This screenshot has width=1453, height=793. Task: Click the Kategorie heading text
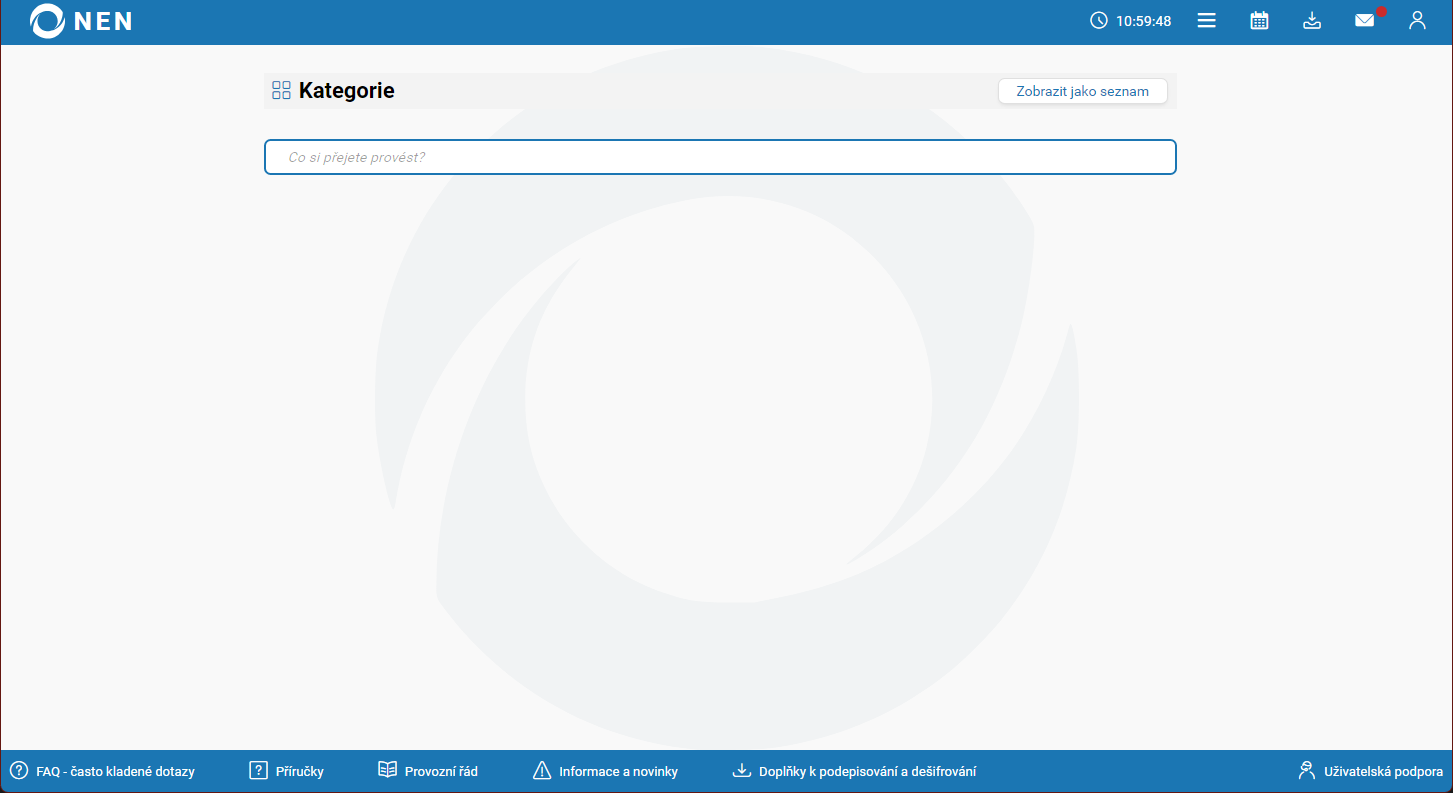[x=347, y=91]
